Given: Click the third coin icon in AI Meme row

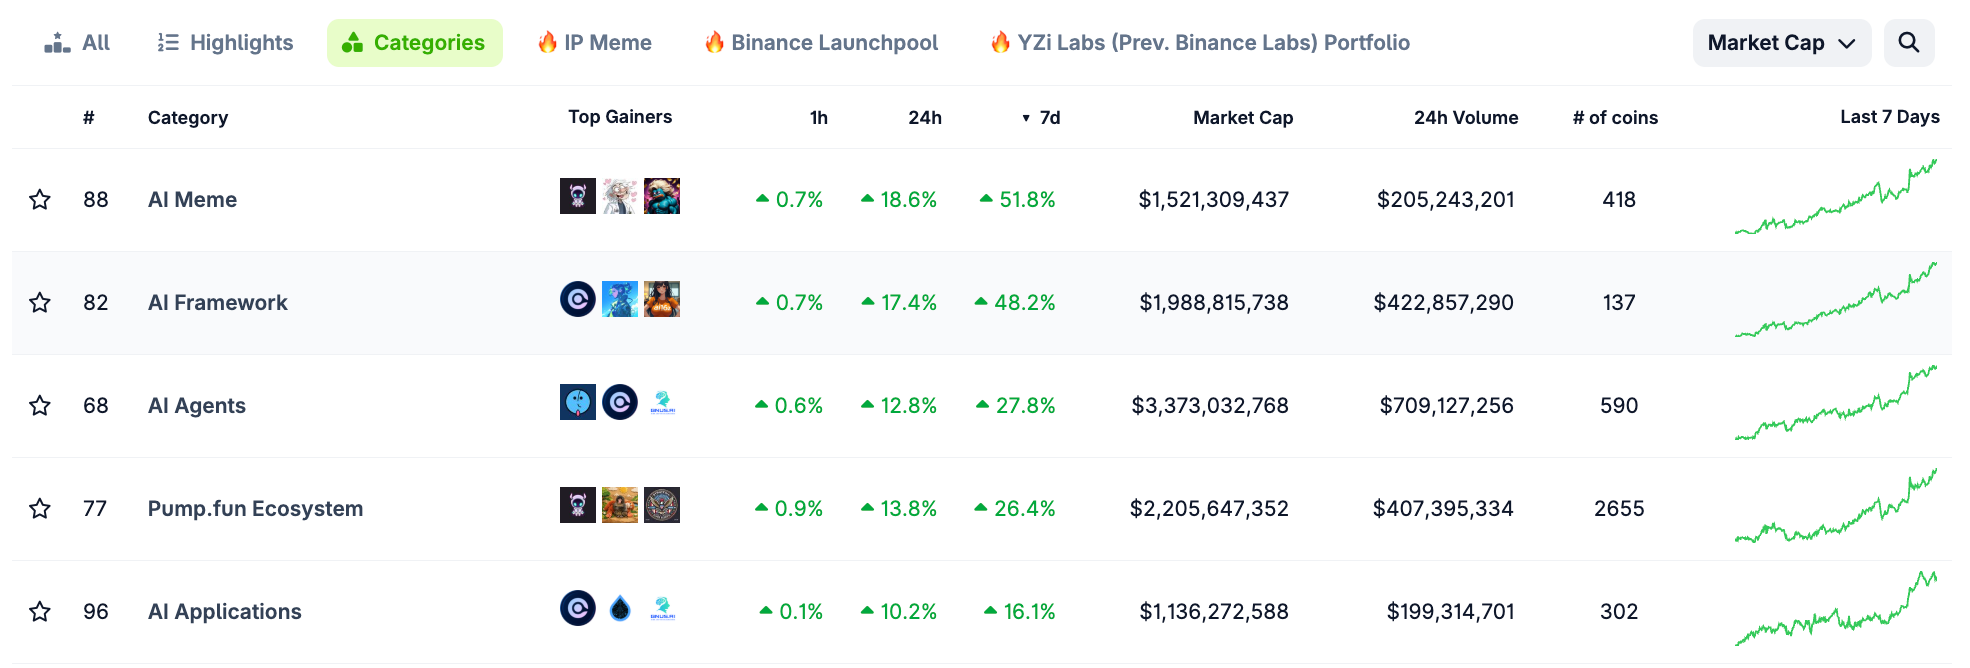Looking at the screenshot, I should coord(662,196).
